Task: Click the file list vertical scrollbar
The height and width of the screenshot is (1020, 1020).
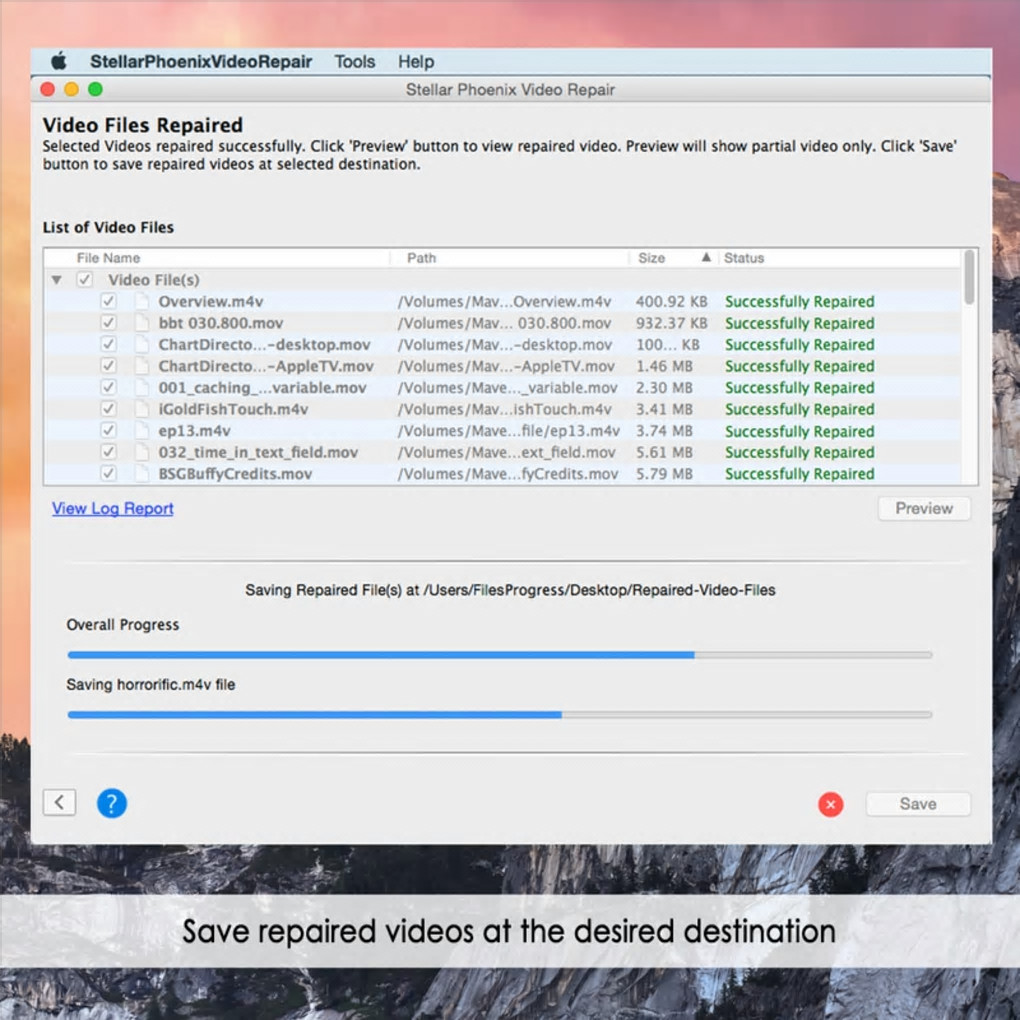Action: (x=969, y=277)
